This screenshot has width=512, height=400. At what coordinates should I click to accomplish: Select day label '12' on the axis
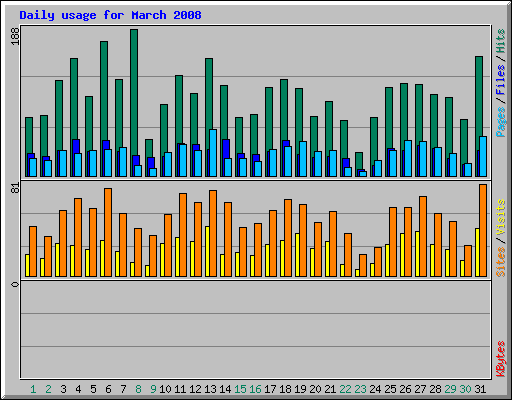pyautogui.click(x=195, y=389)
